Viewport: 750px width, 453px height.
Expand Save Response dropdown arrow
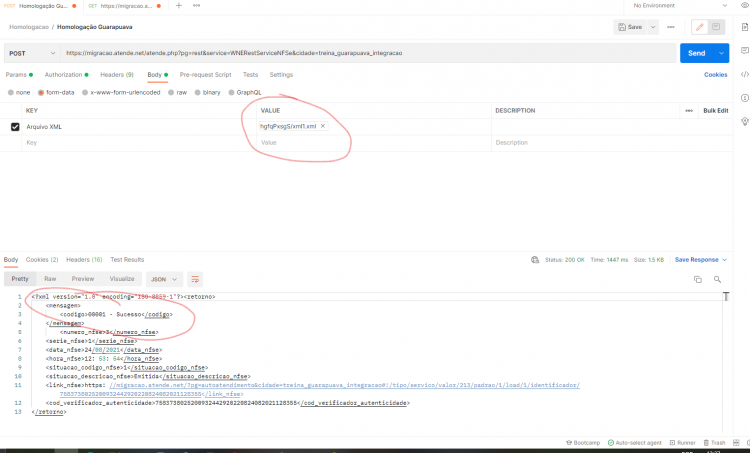[724, 260]
